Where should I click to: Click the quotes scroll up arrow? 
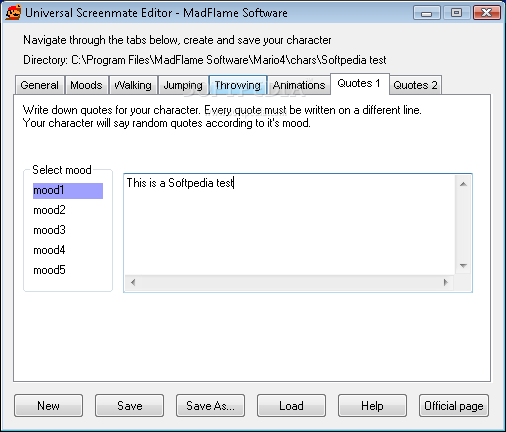click(463, 184)
